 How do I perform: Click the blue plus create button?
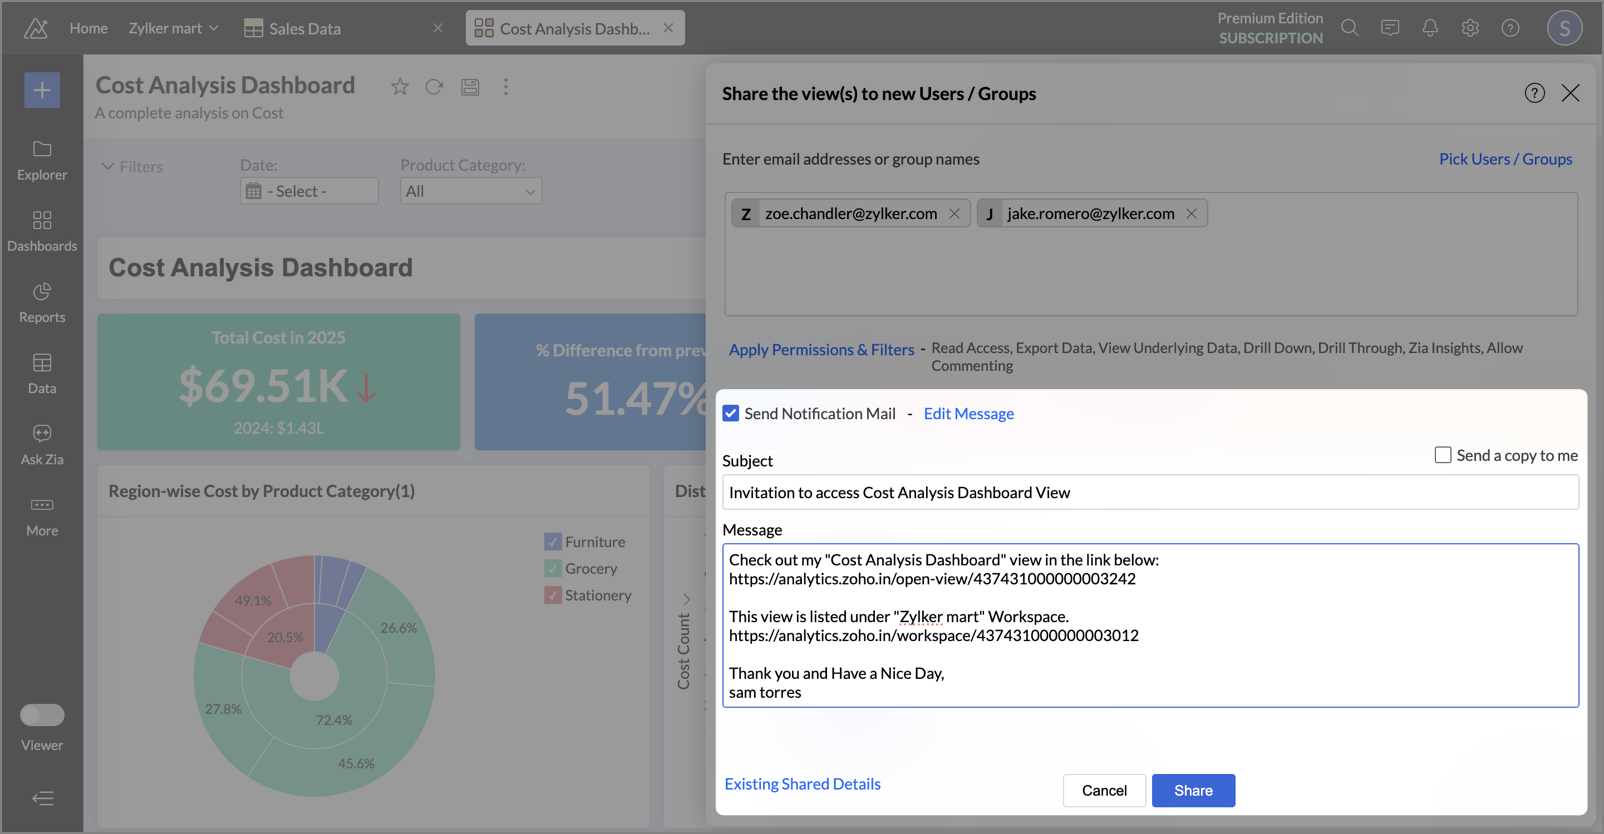[42, 90]
